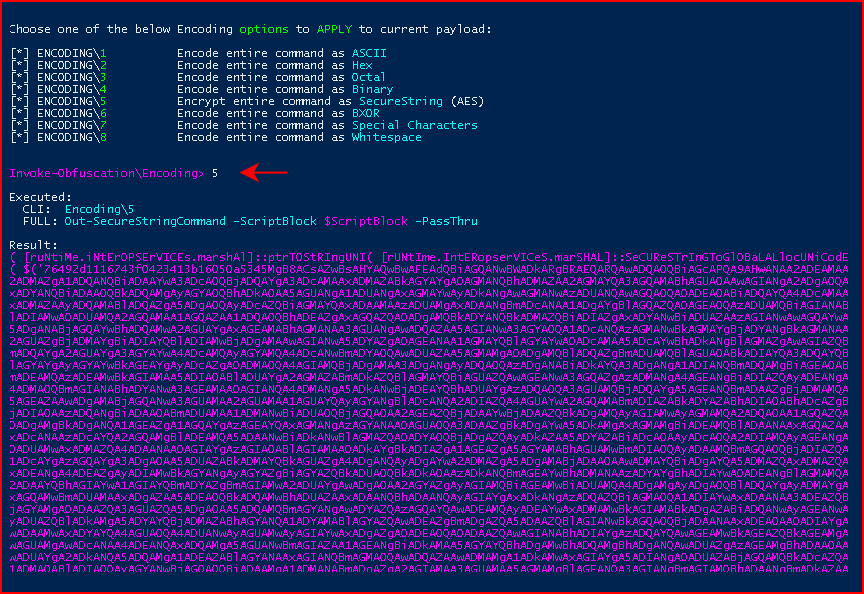Click "[rUNtIme.IntERopserVICeS.marSHAL]::SeCUReSTrInGToGlOBaLALlocUNiCodE" in the result

(x=614, y=257)
